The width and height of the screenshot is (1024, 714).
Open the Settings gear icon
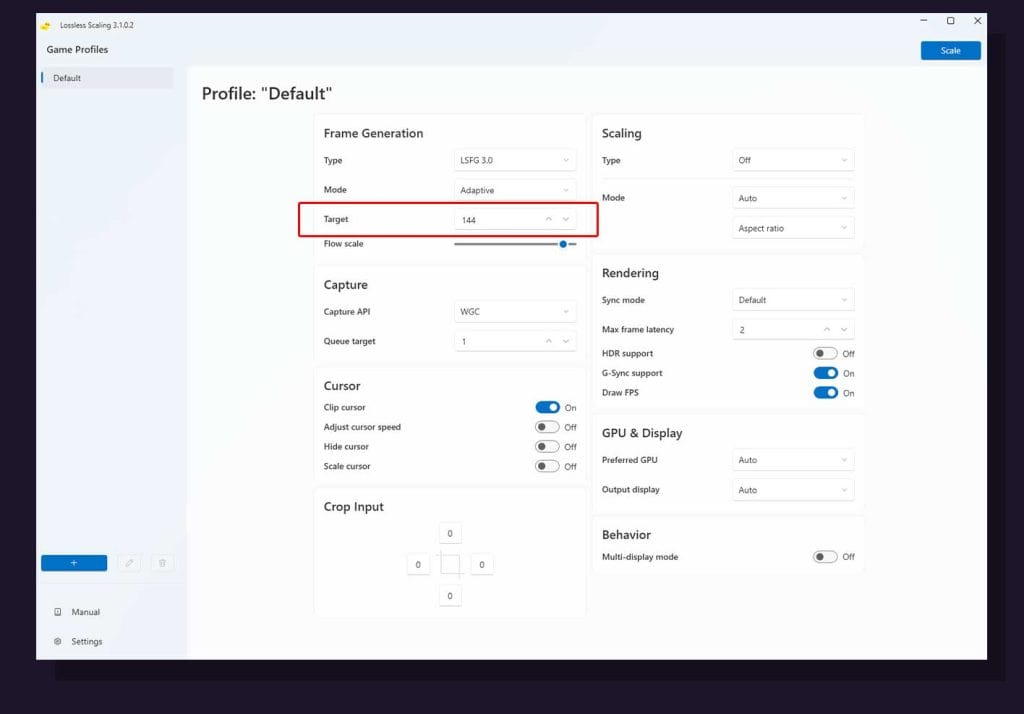[57, 641]
